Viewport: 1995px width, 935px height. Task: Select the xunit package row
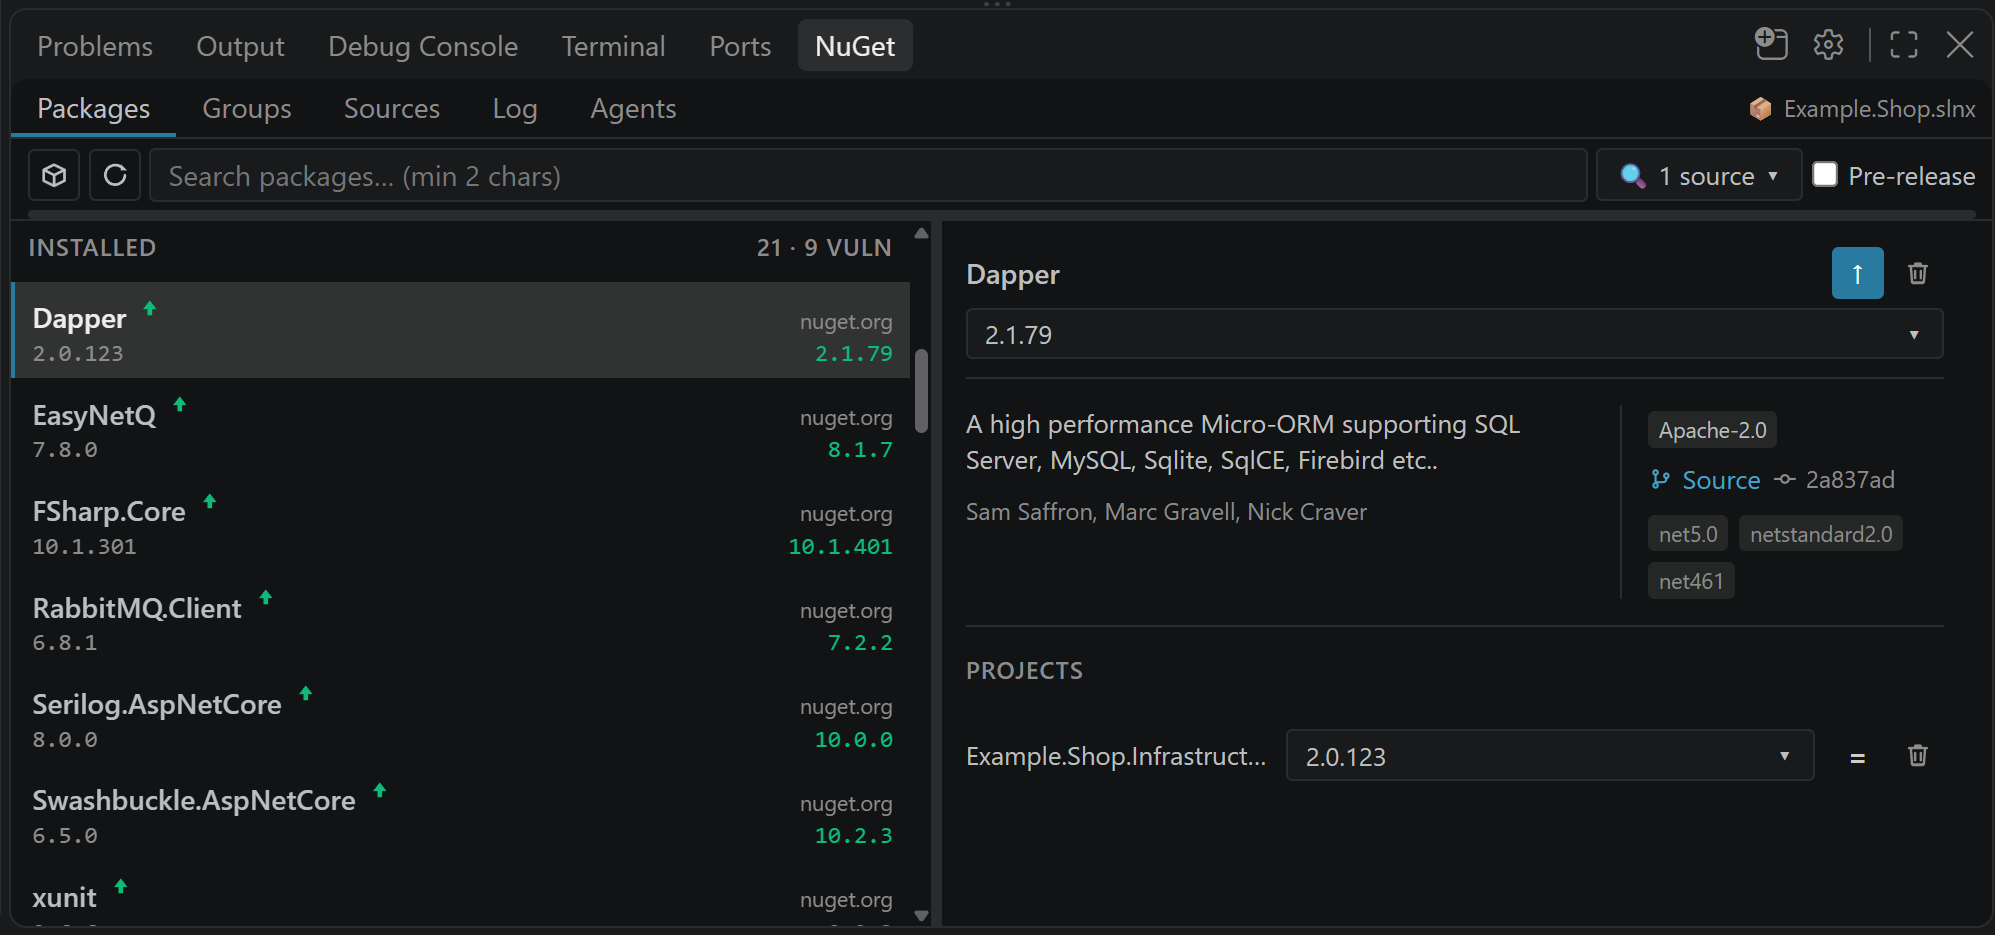coord(461,893)
